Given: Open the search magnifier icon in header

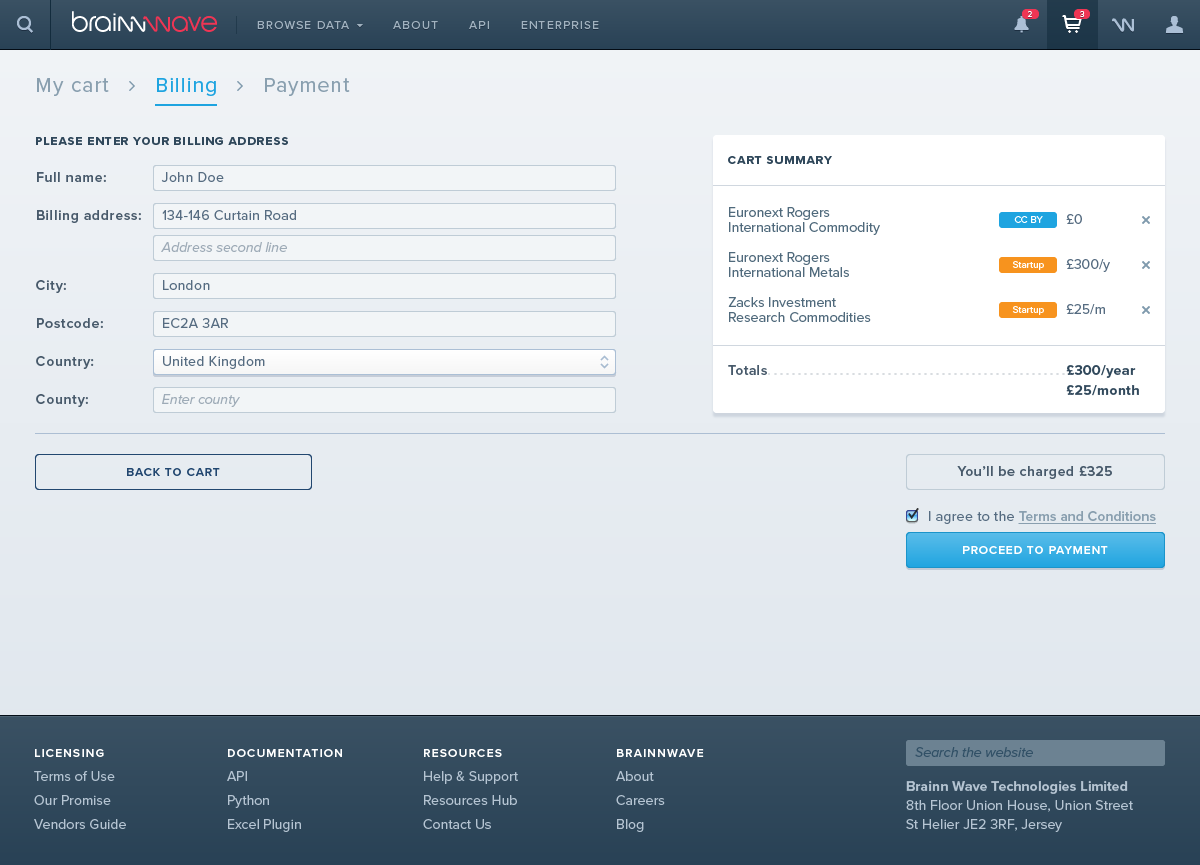Looking at the screenshot, I should 25,24.
